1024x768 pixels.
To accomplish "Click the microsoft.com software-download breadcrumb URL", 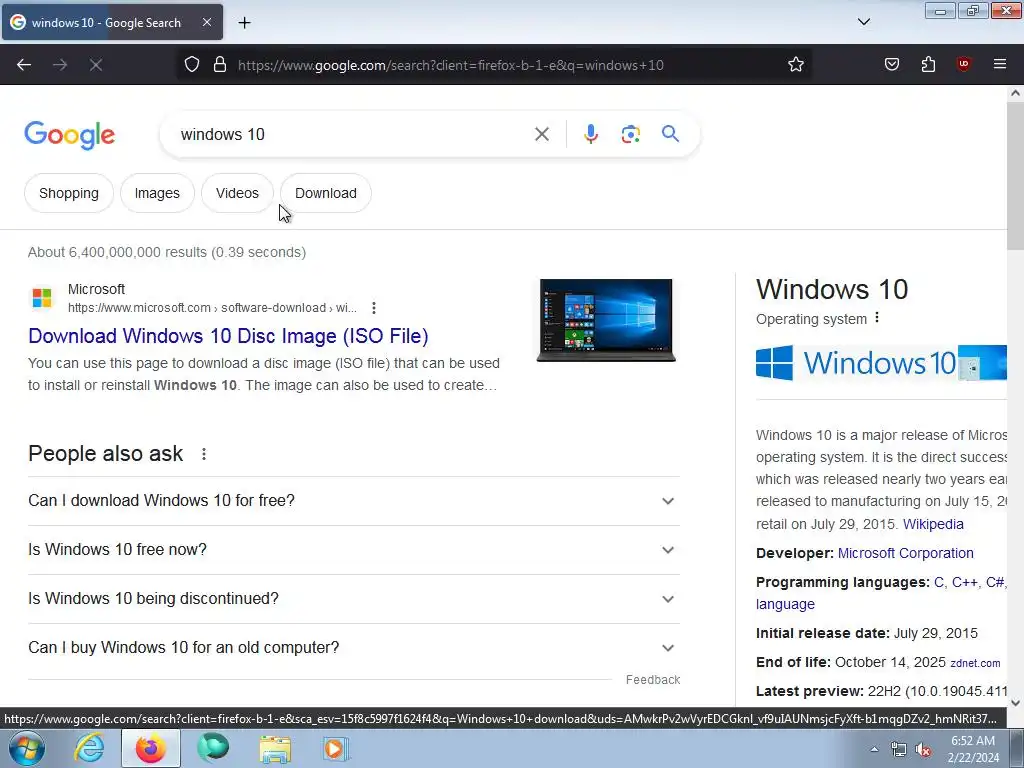I will (212, 308).
